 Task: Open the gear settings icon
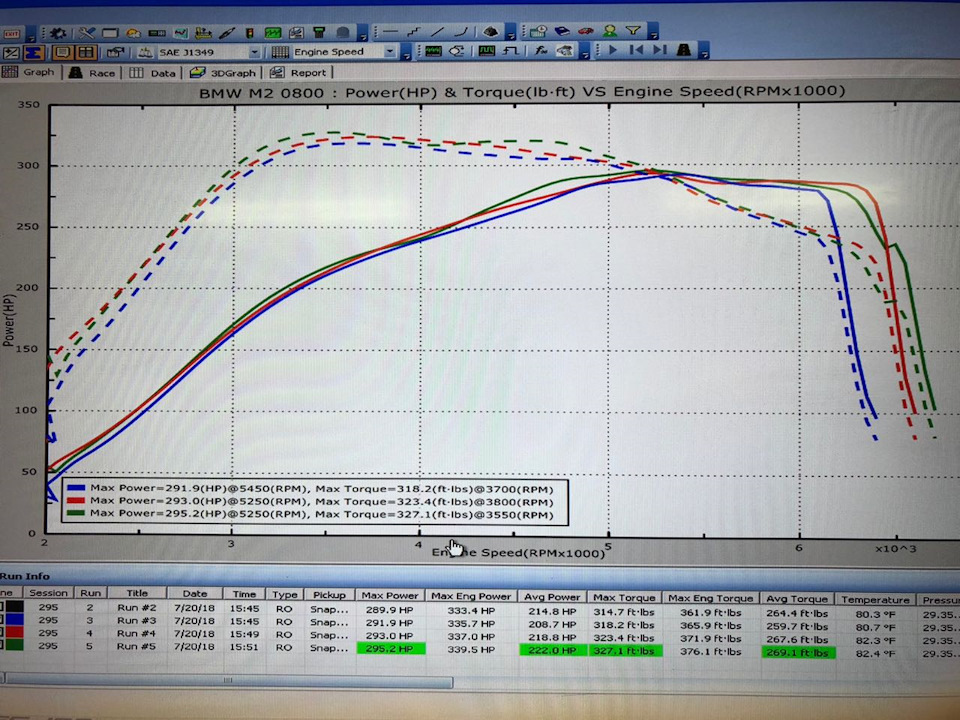click(58, 33)
